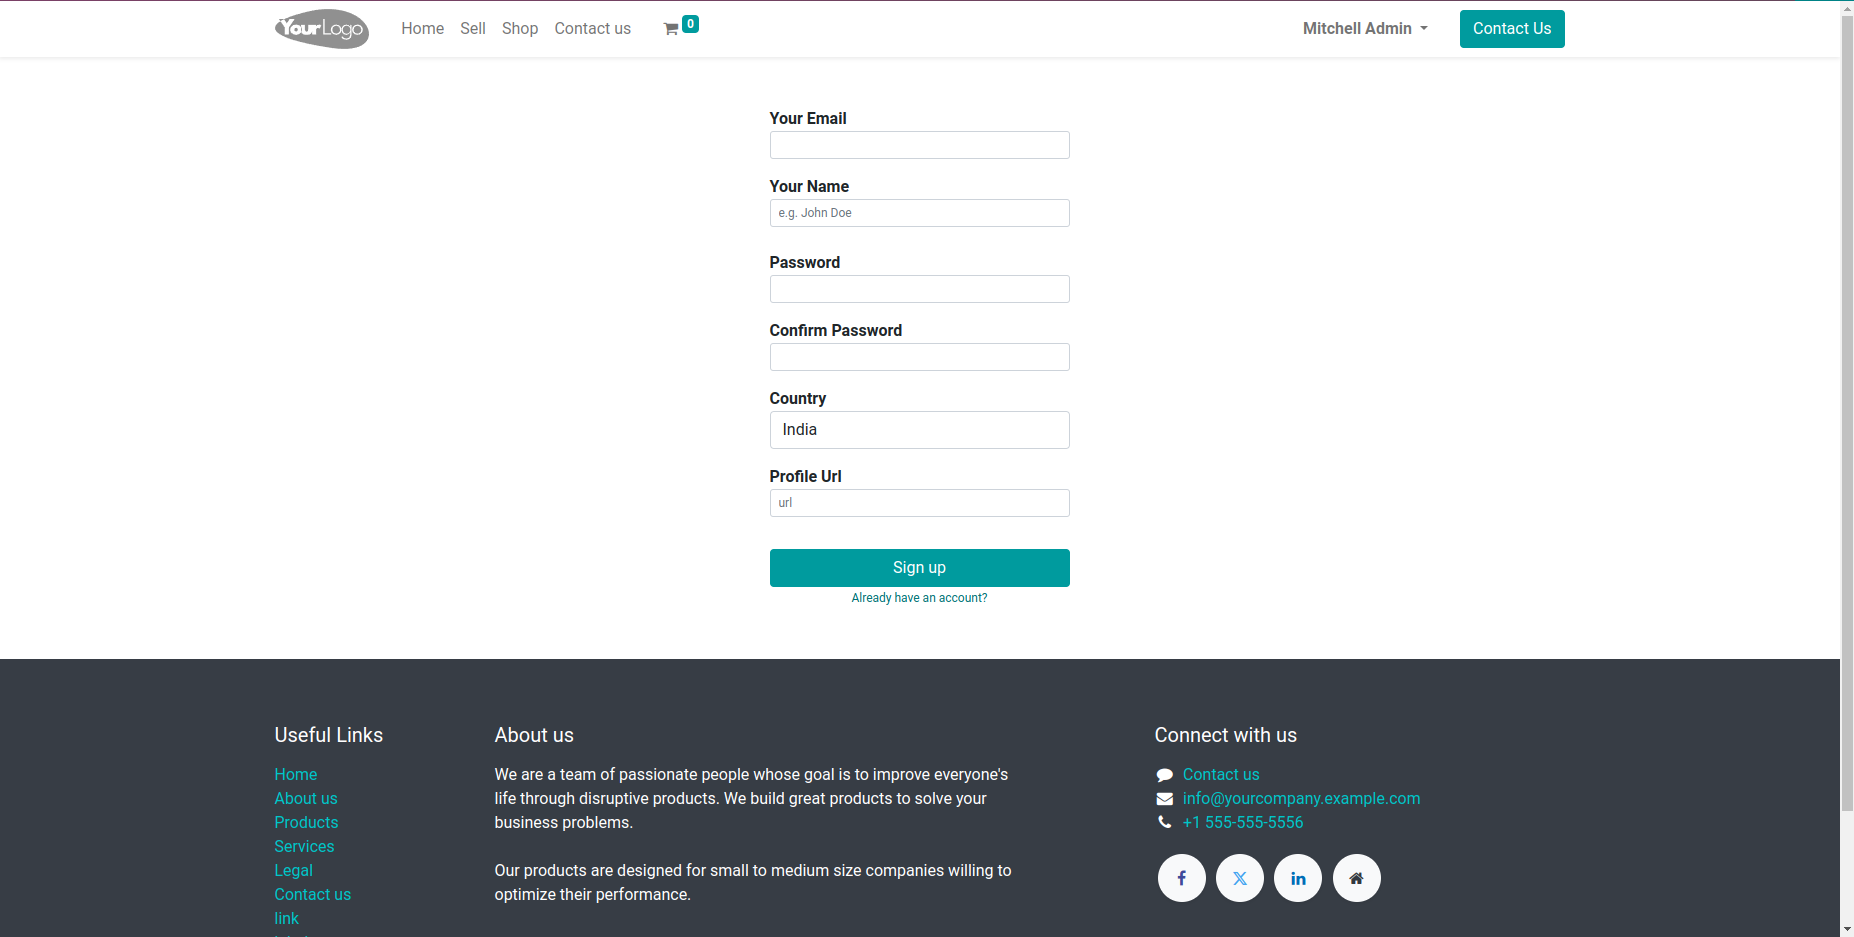
Task: Open the X (Twitter) social icon
Action: tap(1240, 878)
